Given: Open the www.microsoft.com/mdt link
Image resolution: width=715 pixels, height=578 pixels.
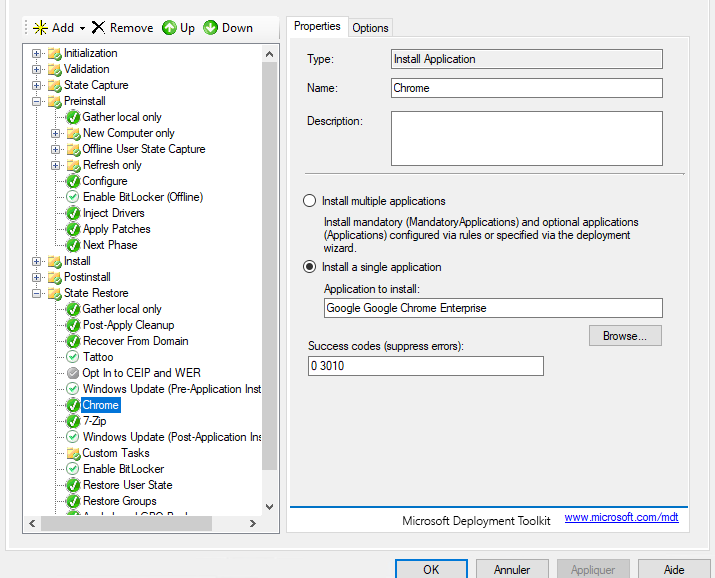Looking at the screenshot, I should (x=622, y=518).
